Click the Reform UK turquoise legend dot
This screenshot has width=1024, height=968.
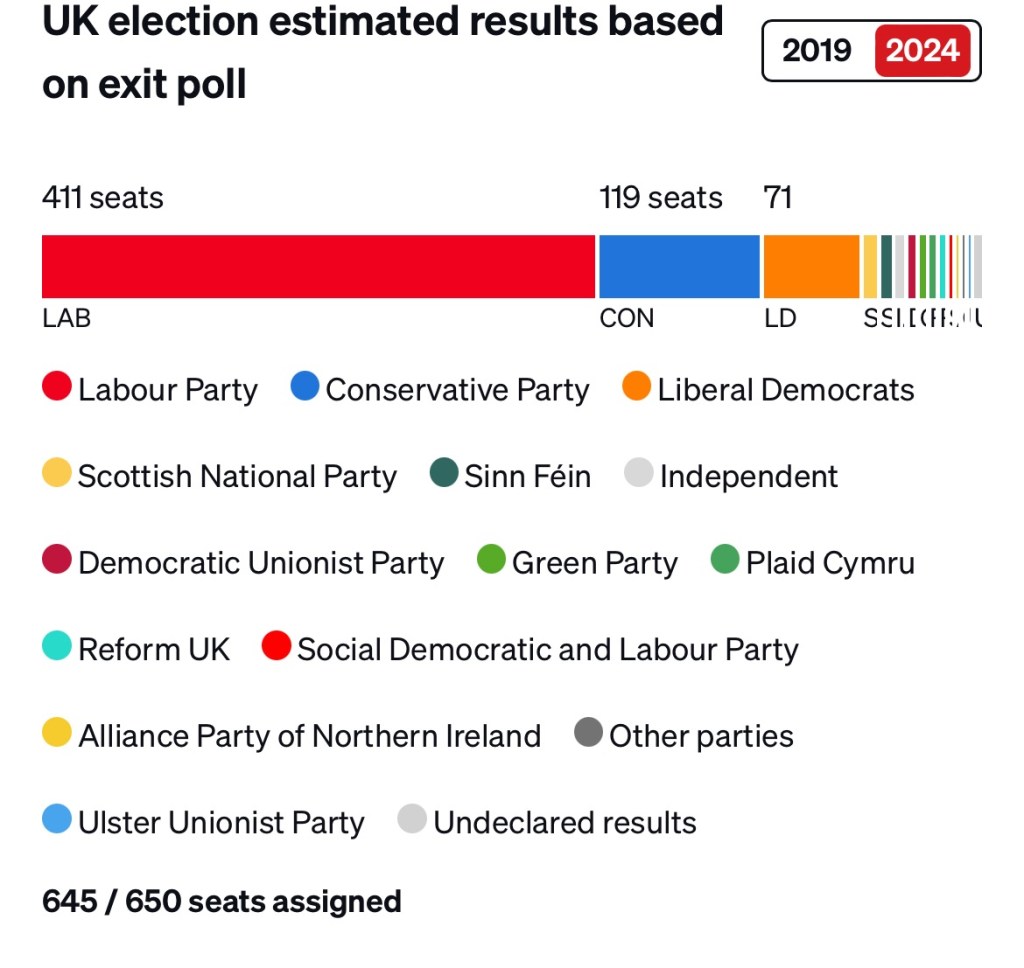coord(57,647)
